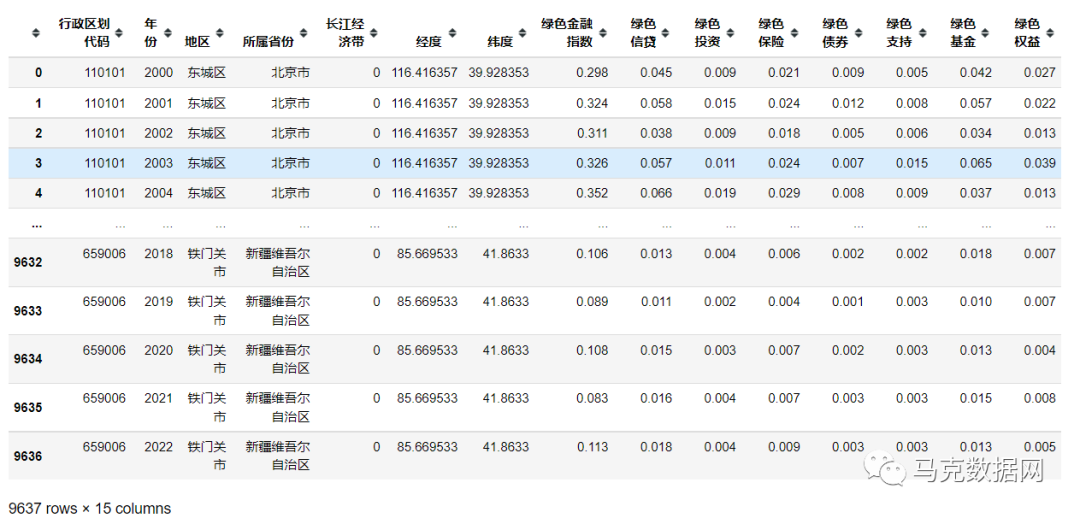Select row index 1
The height and width of the screenshot is (518, 1080).
click(39, 103)
